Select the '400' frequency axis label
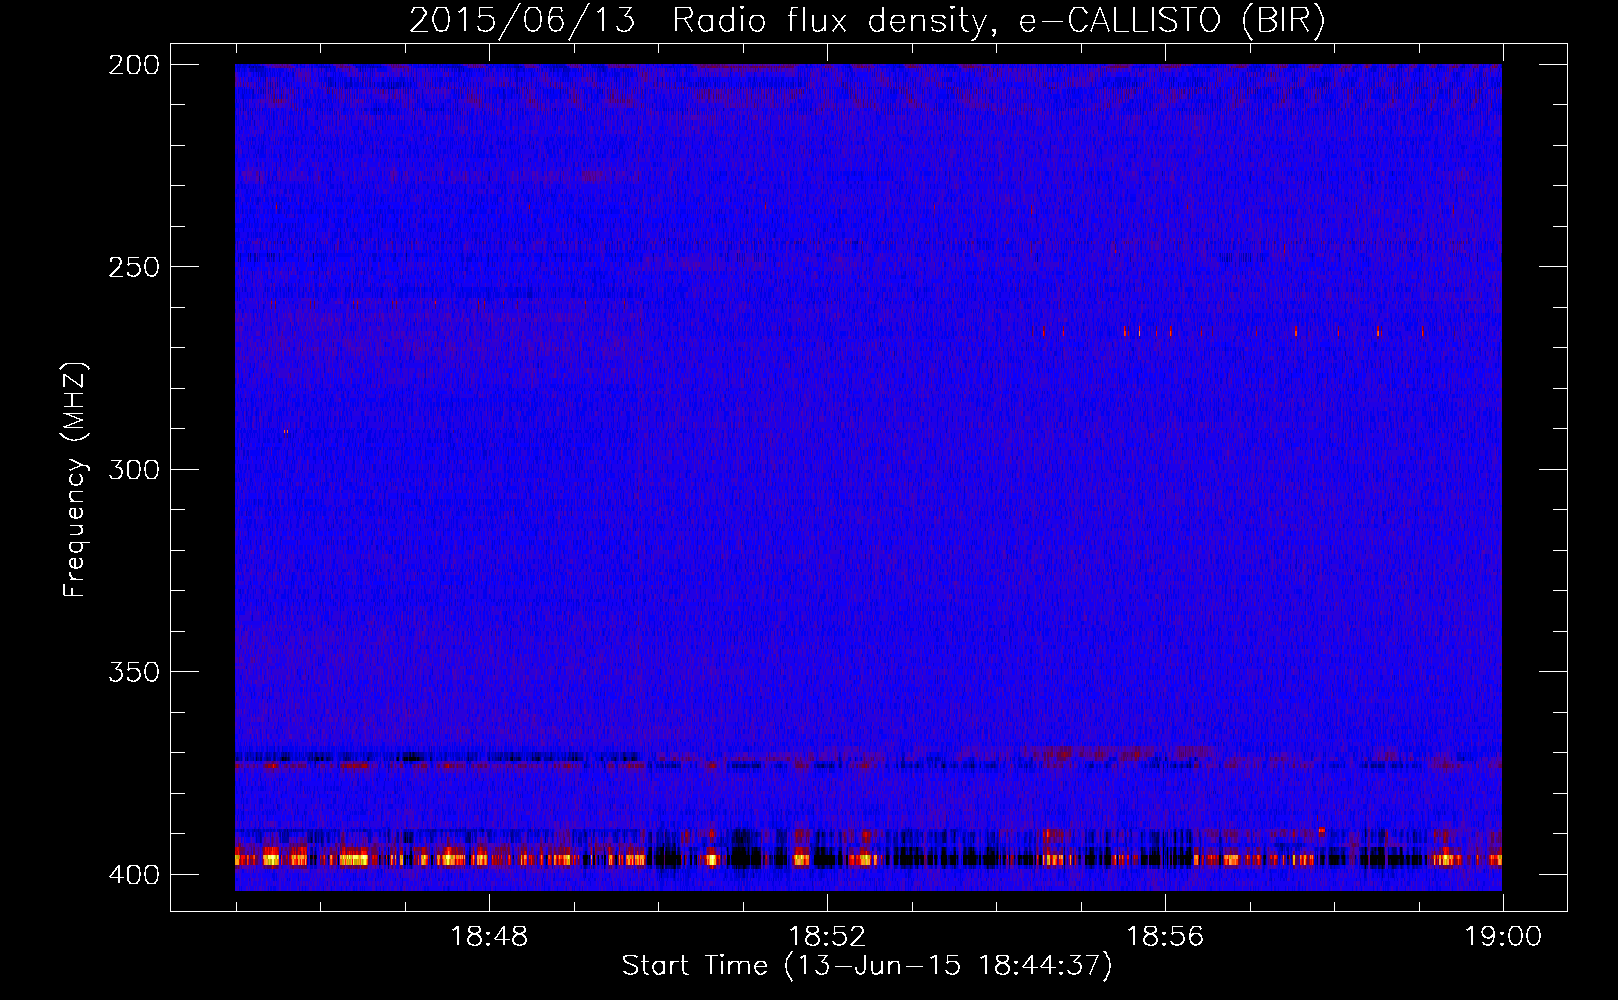The width and height of the screenshot is (1618, 1000). (x=133, y=874)
